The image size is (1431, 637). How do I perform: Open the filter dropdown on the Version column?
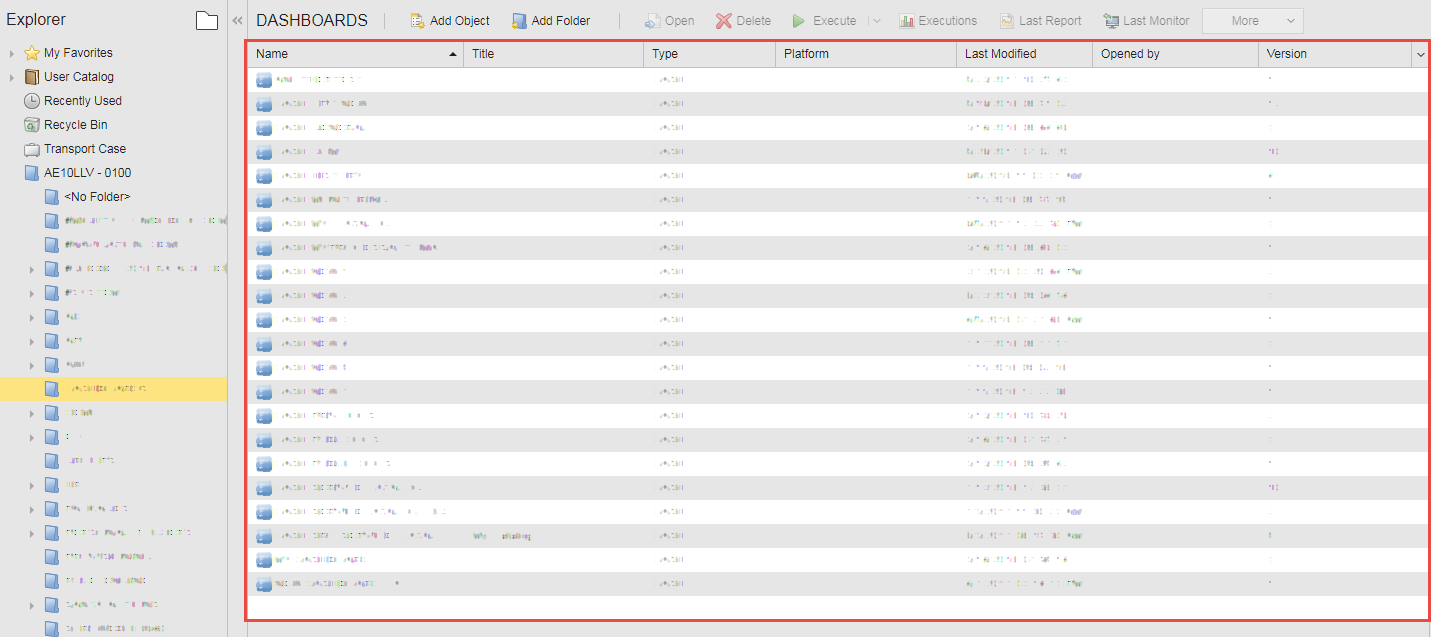coord(1420,54)
